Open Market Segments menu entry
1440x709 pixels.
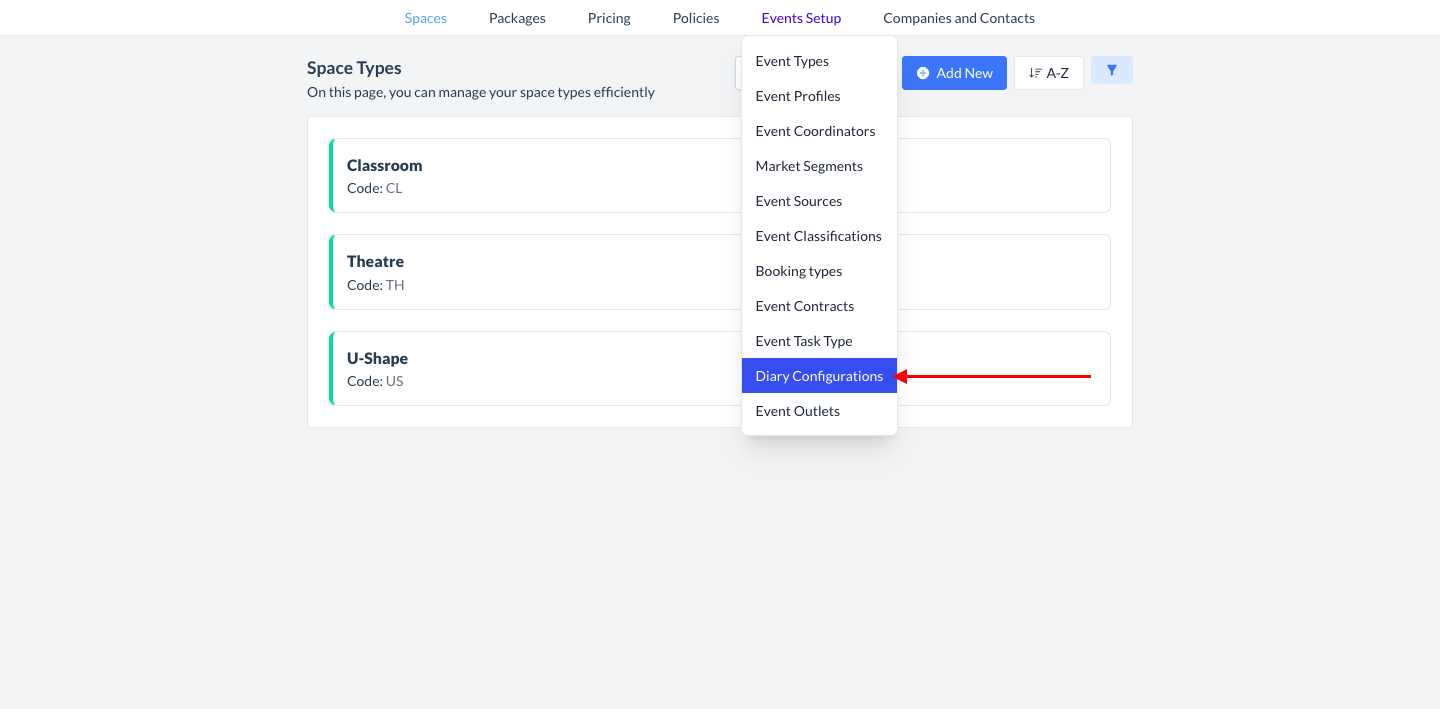[809, 166]
